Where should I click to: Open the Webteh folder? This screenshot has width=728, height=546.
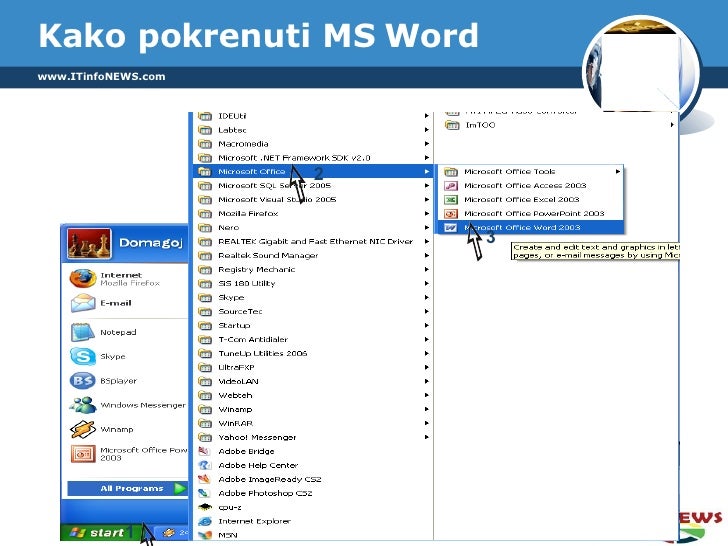tap(313, 395)
